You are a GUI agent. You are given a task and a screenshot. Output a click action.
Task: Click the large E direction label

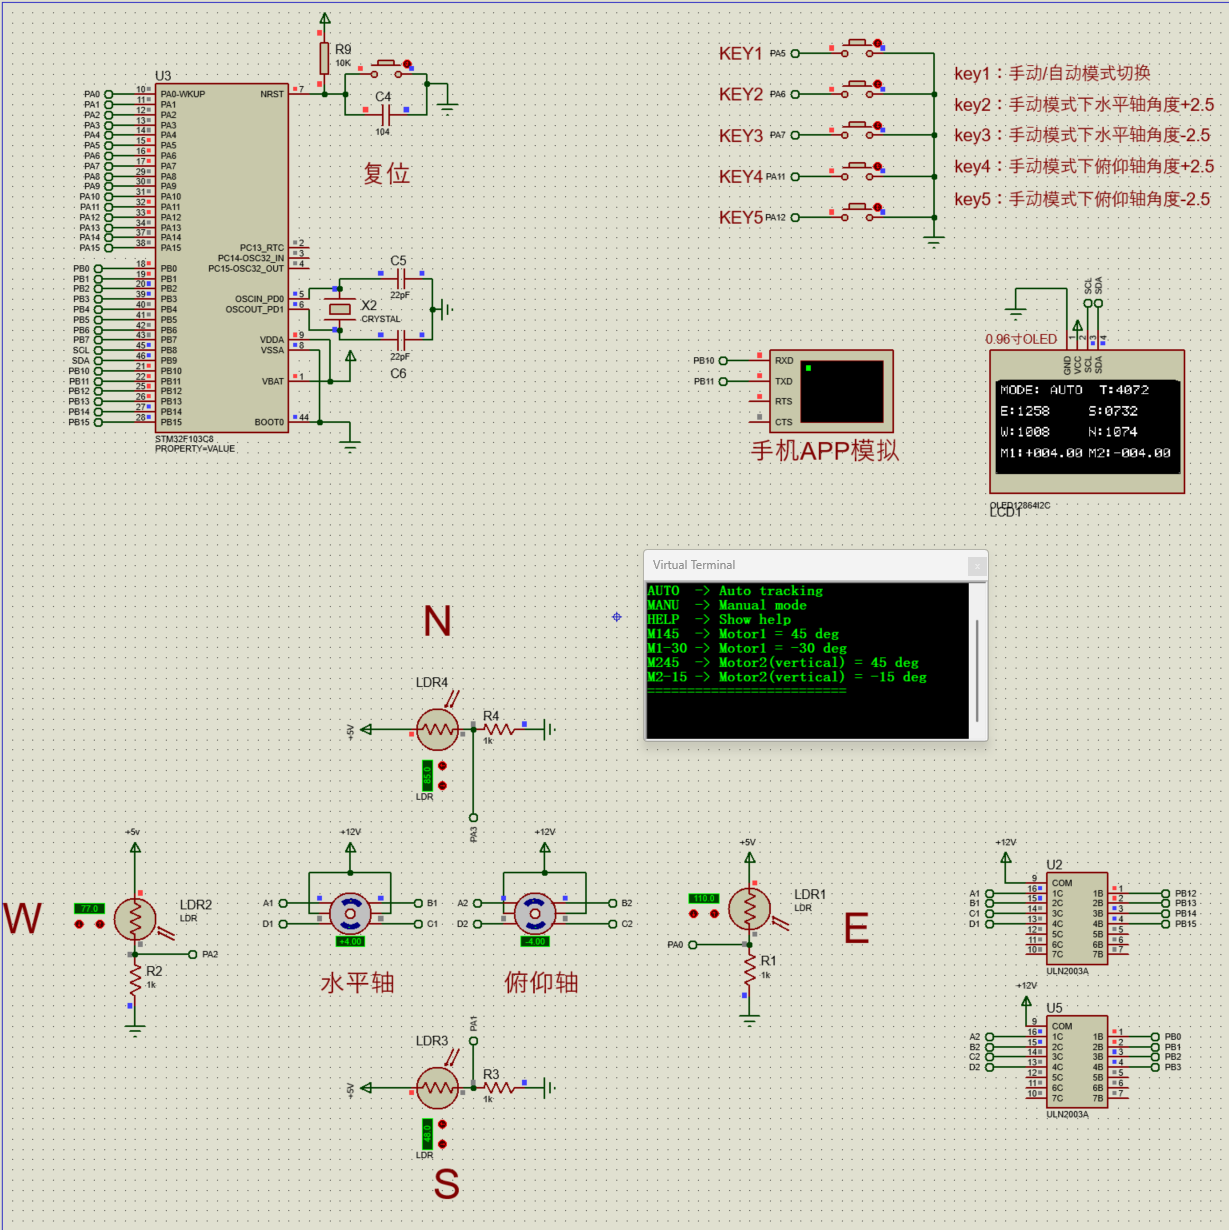(x=856, y=929)
